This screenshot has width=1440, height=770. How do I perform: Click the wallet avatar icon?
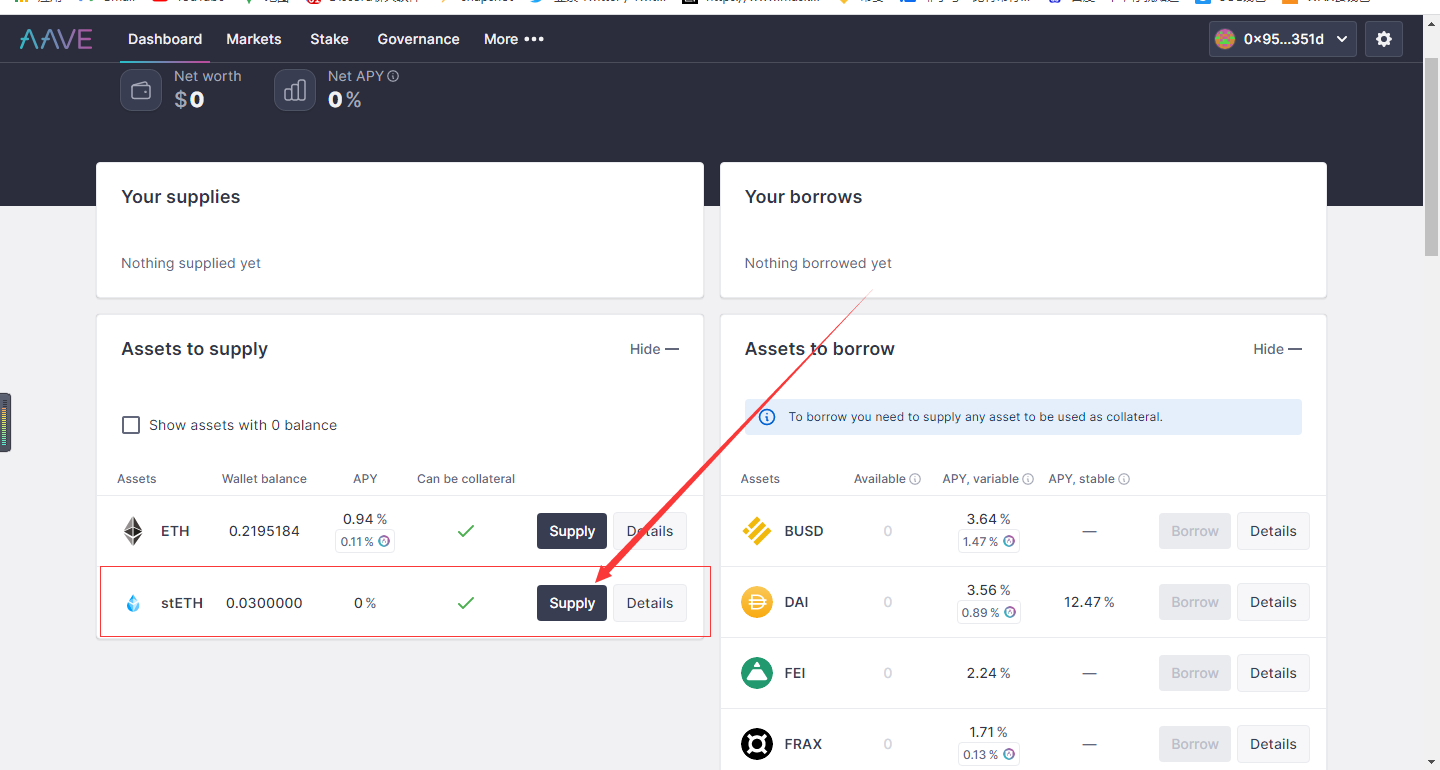[x=1225, y=39]
